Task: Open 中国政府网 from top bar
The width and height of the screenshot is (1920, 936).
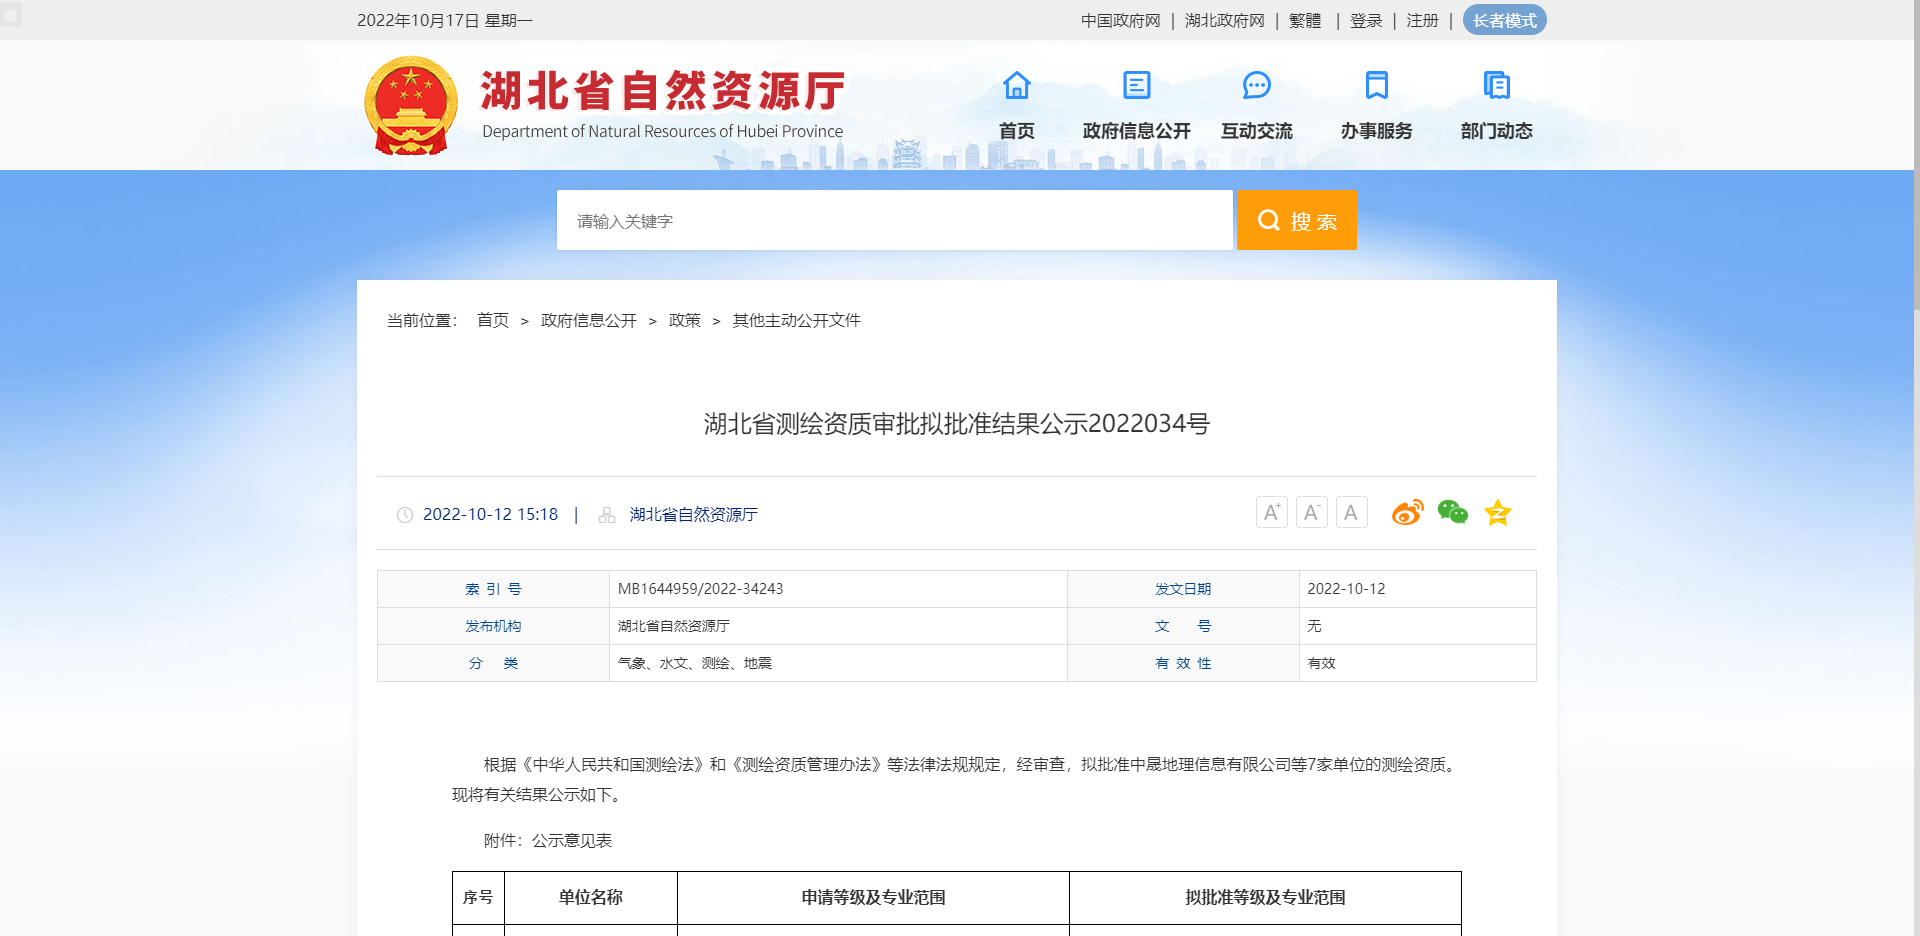Action: point(1120,20)
